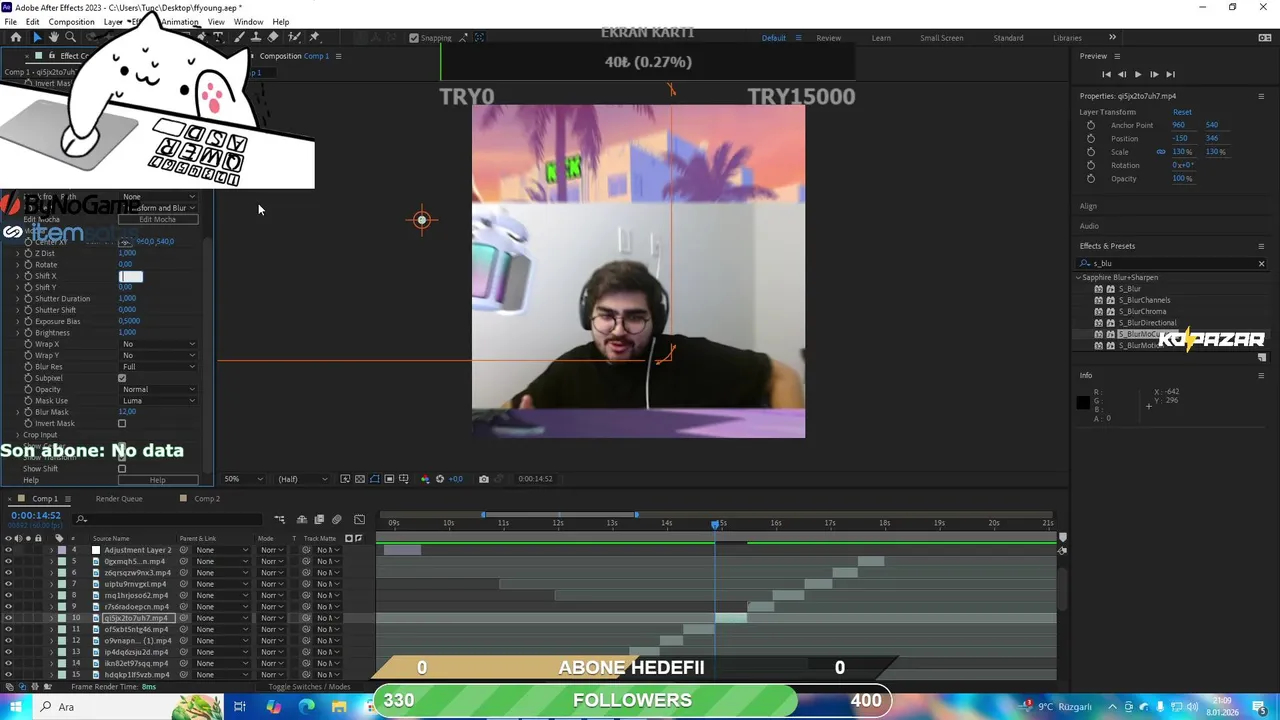Hide layer r7s6radoepcn.mp4 eye toggle
Screen dimensions: 1280x720
coord(8,607)
